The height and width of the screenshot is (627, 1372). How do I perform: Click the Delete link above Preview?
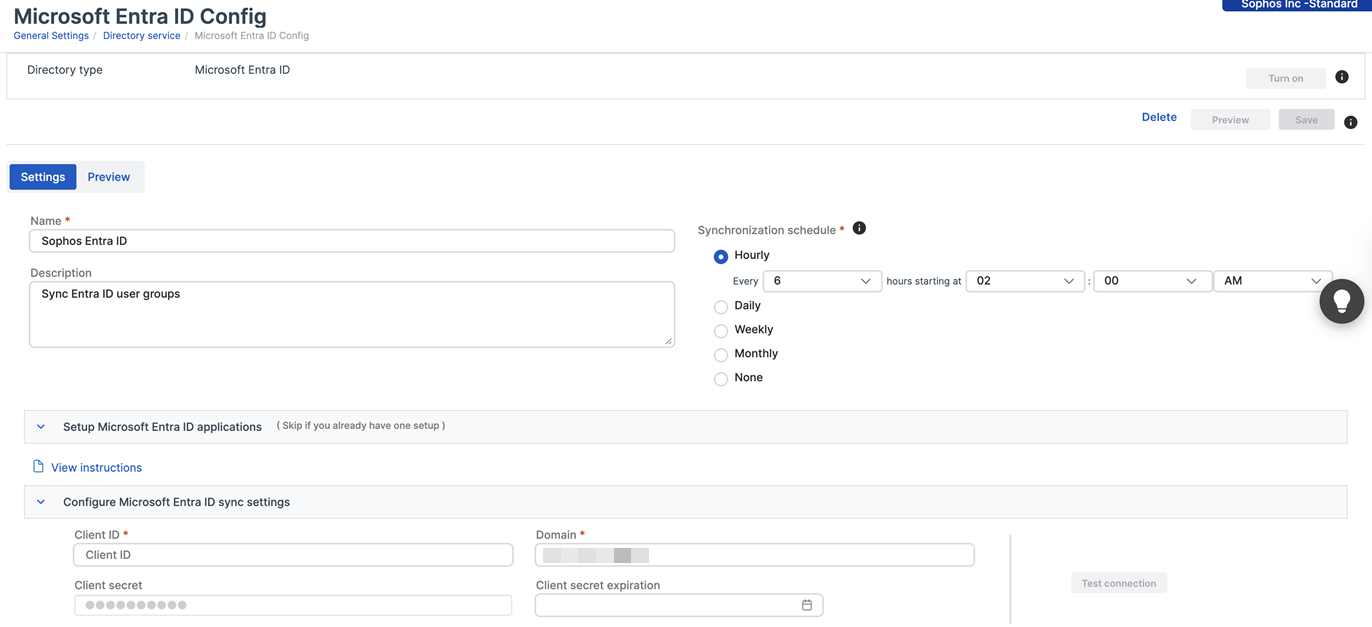pyautogui.click(x=1158, y=117)
